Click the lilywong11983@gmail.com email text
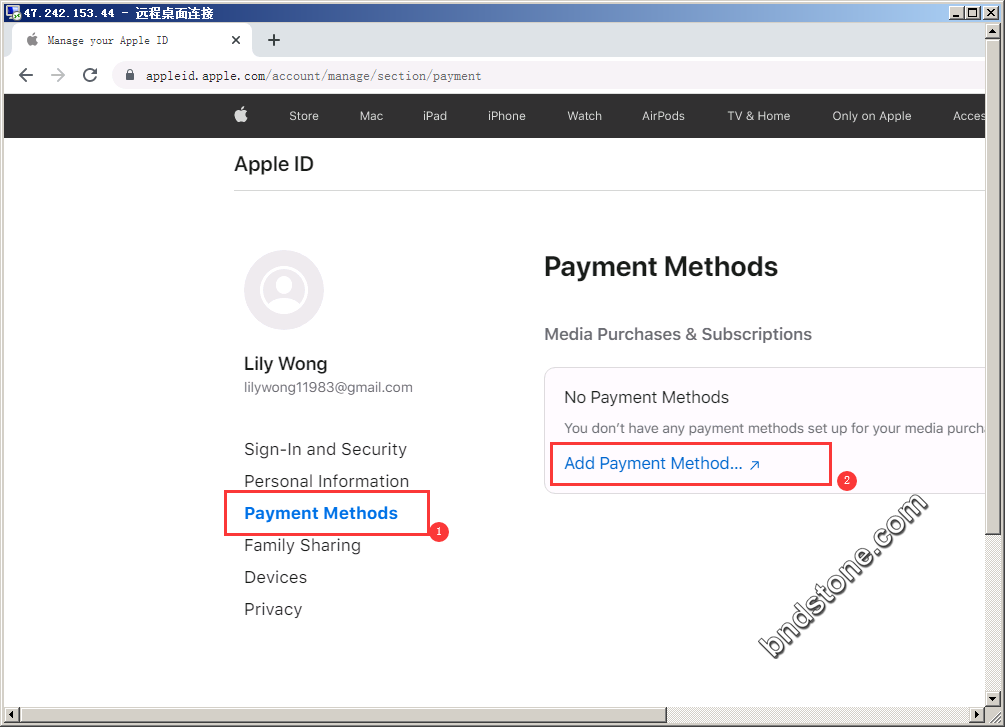This screenshot has height=727, width=1005. 328,387
